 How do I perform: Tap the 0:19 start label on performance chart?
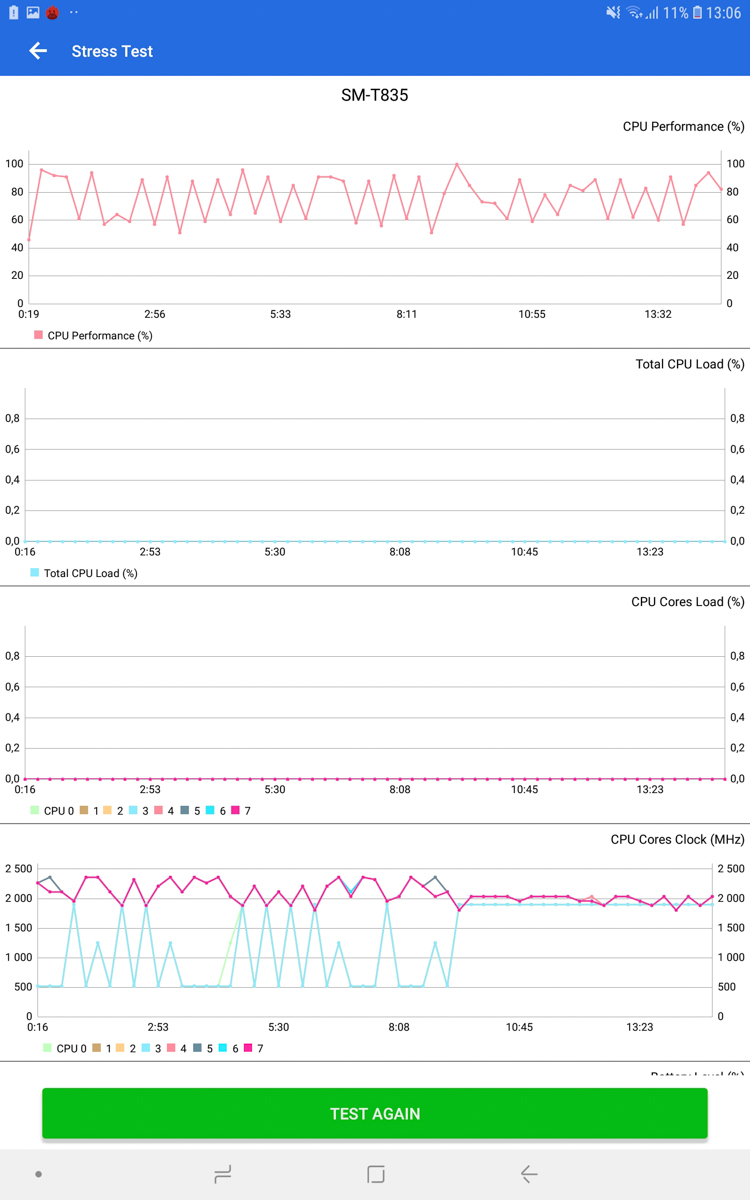click(x=29, y=314)
